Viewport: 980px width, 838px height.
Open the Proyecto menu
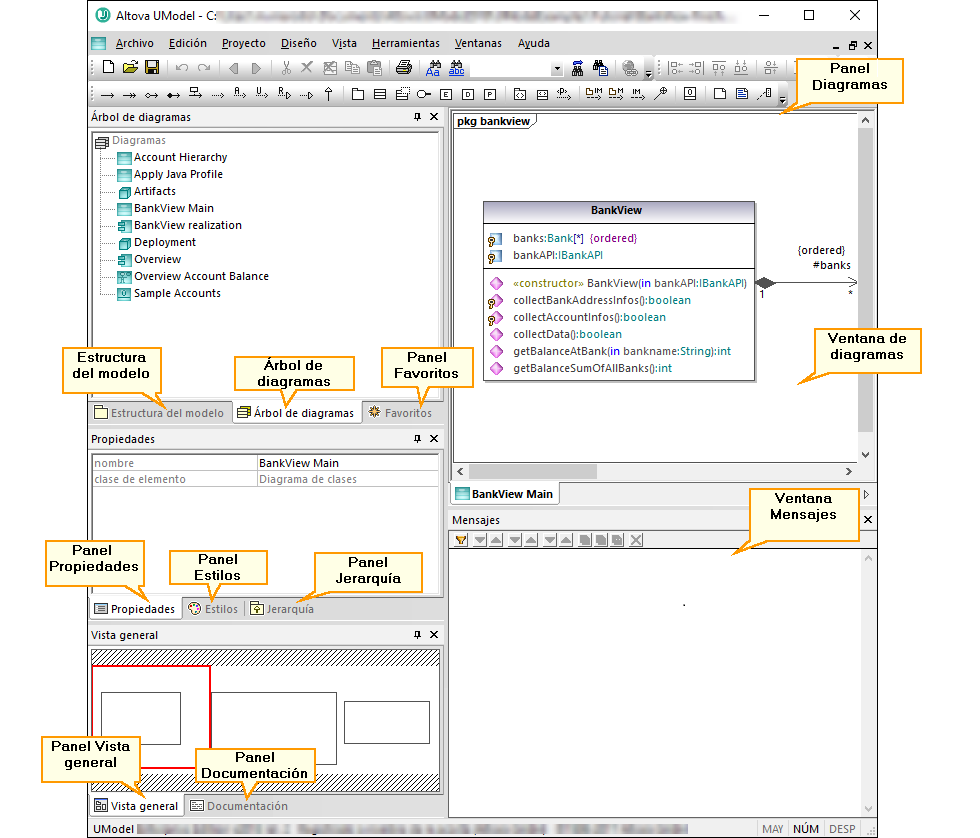click(x=244, y=43)
